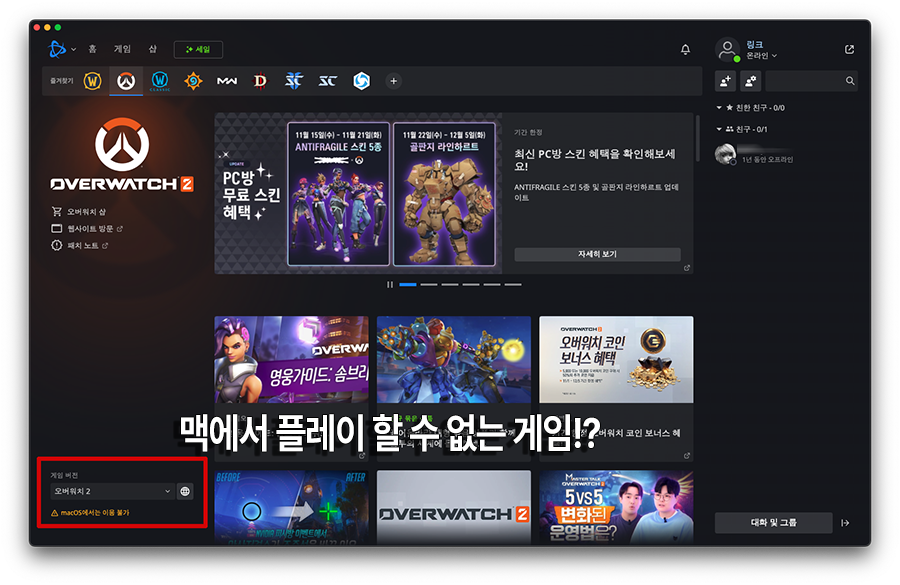This screenshot has width=900, height=585.
Task: Click the 링크 profile name
Action: pyautogui.click(x=754, y=44)
